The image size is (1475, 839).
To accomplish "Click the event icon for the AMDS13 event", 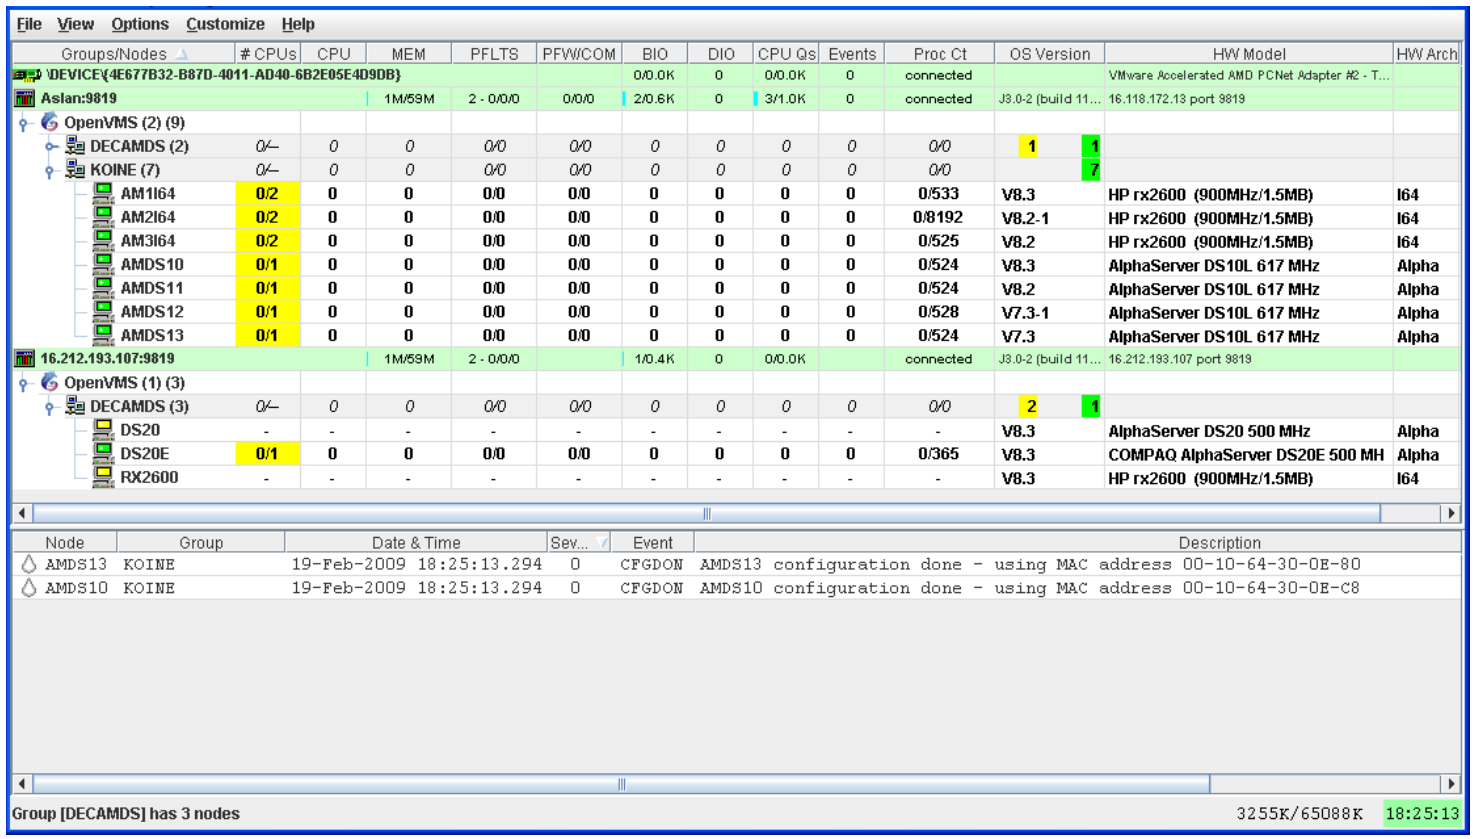I will pyautogui.click(x=29, y=564).
